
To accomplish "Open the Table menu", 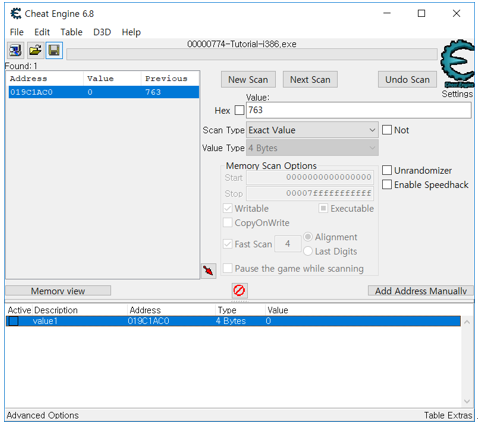I will (71, 32).
